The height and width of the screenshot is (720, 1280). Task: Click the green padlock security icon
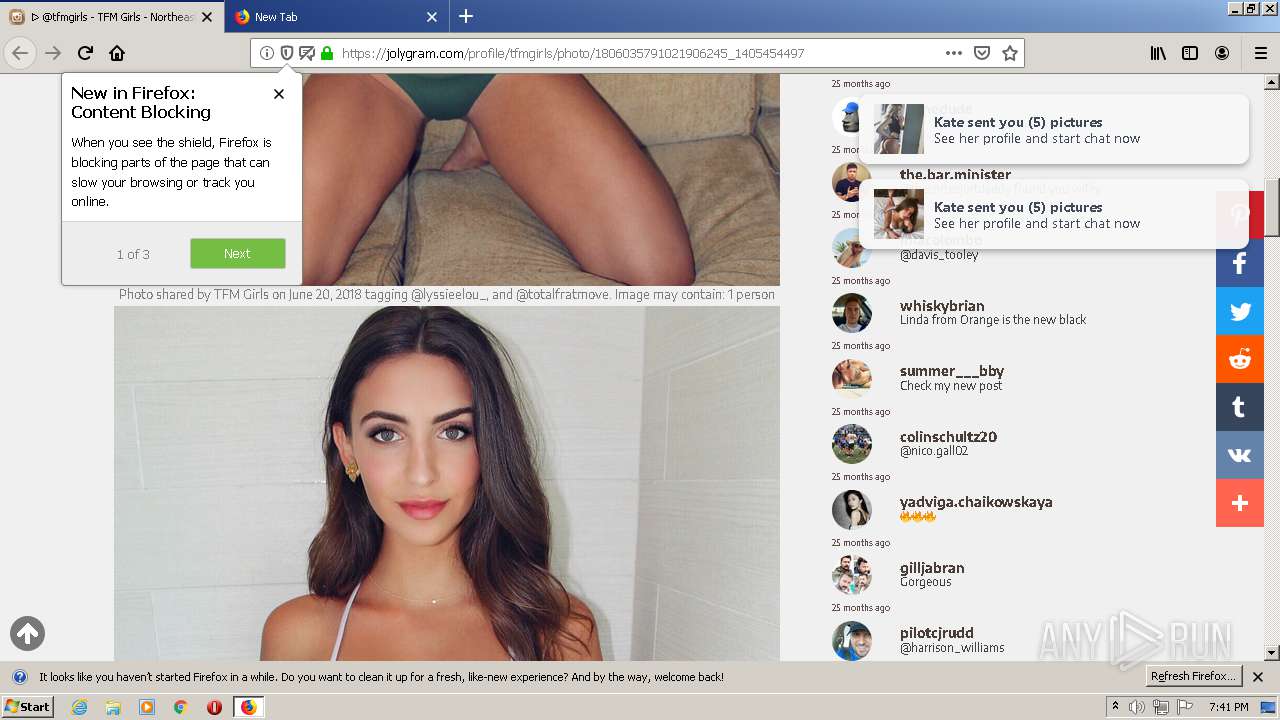tap(327, 53)
